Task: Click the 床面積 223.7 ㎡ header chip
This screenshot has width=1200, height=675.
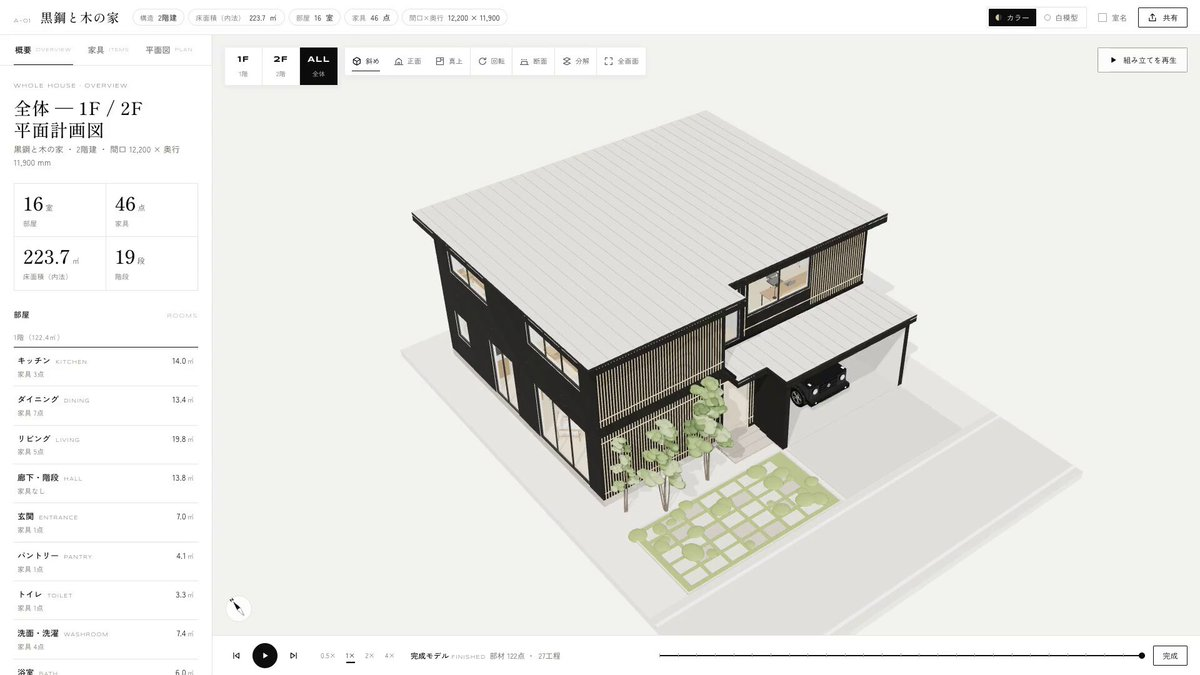Action: (236, 17)
